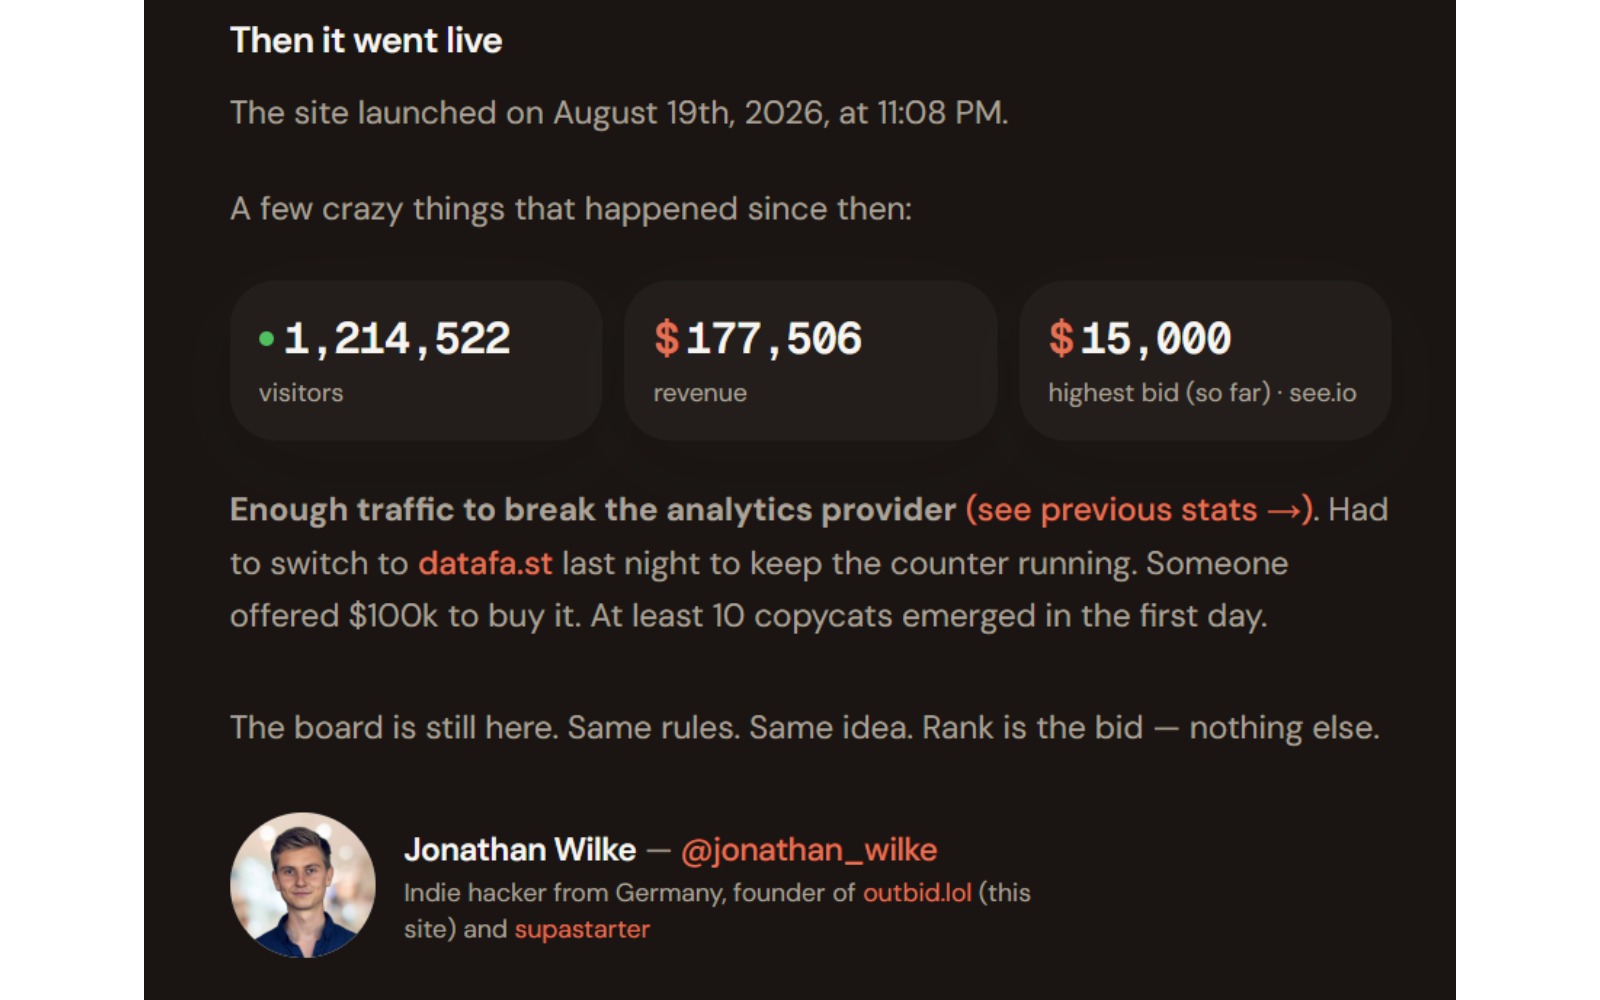Click the see.io bidder label

pyautogui.click(x=1323, y=393)
